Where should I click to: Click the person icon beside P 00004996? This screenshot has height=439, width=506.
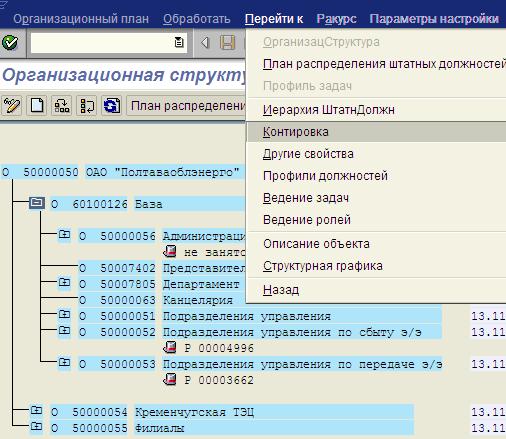point(170,347)
